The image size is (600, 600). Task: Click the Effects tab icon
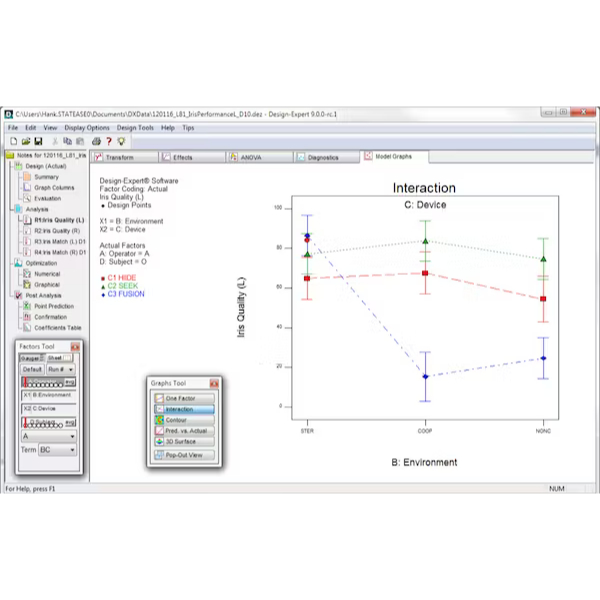(166, 157)
